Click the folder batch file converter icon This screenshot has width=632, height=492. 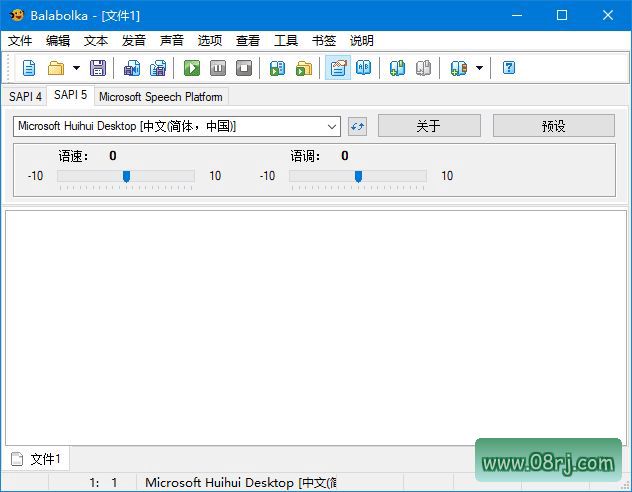pos(304,68)
